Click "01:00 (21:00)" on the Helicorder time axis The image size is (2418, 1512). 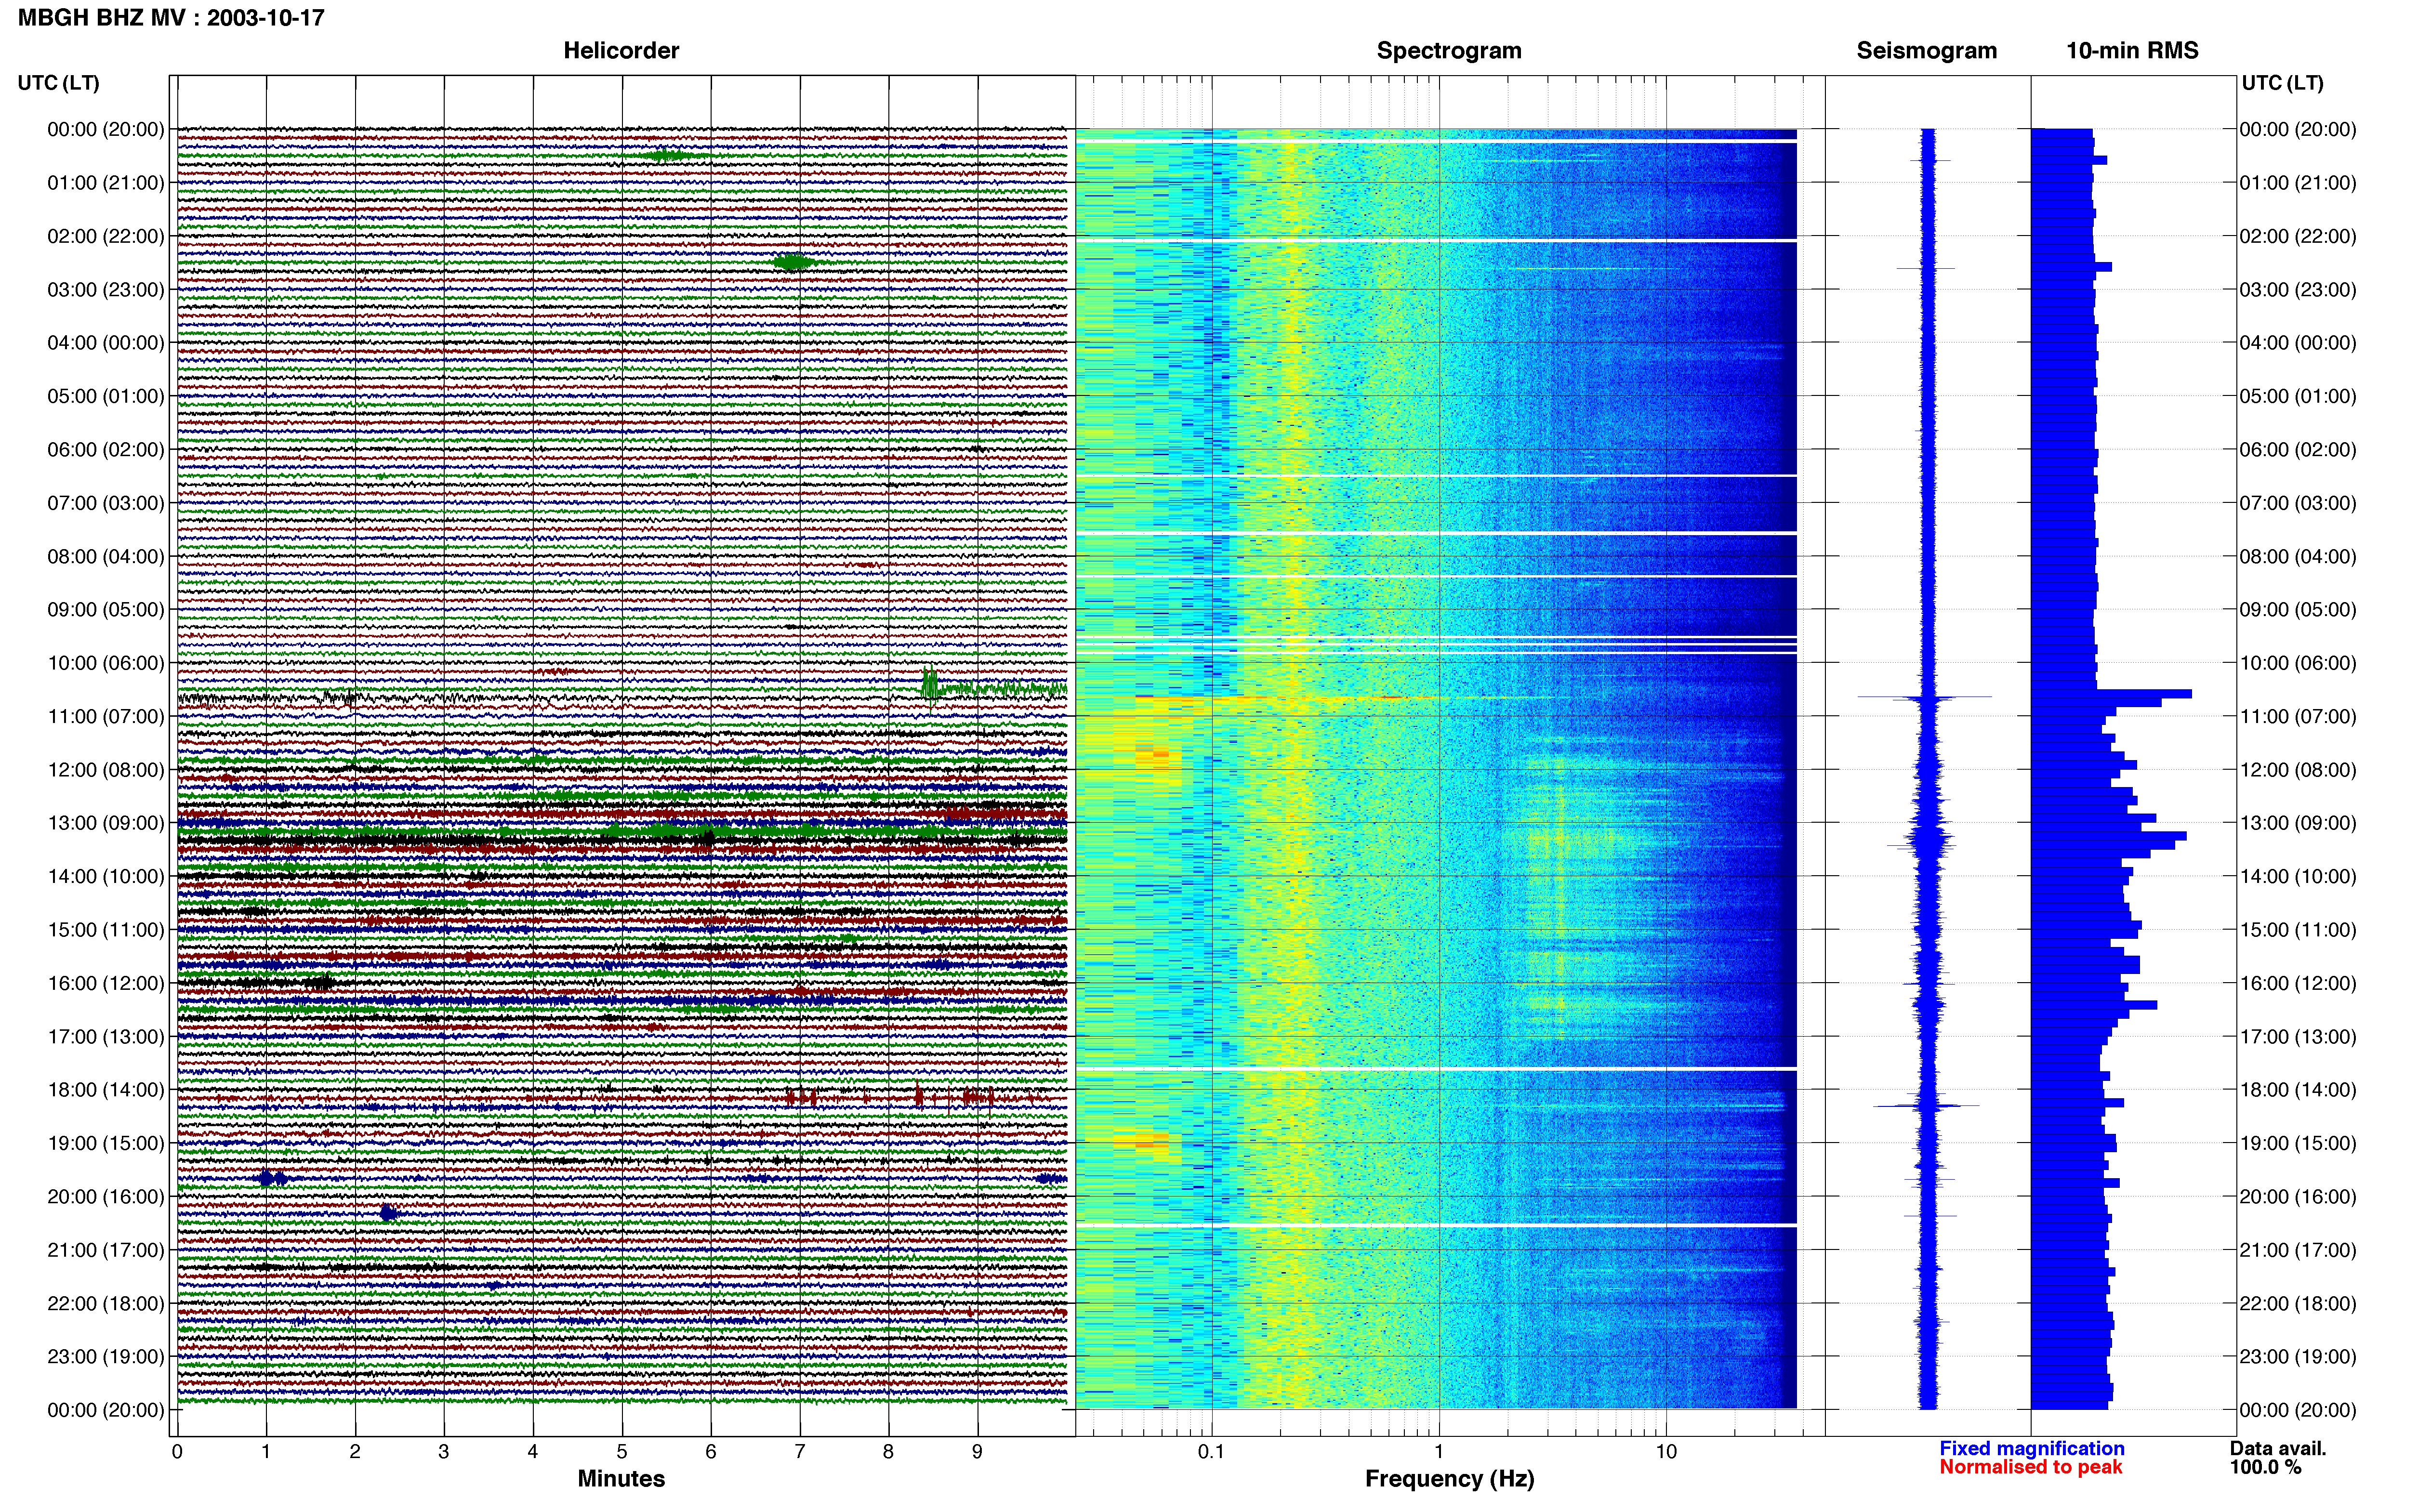coord(106,183)
